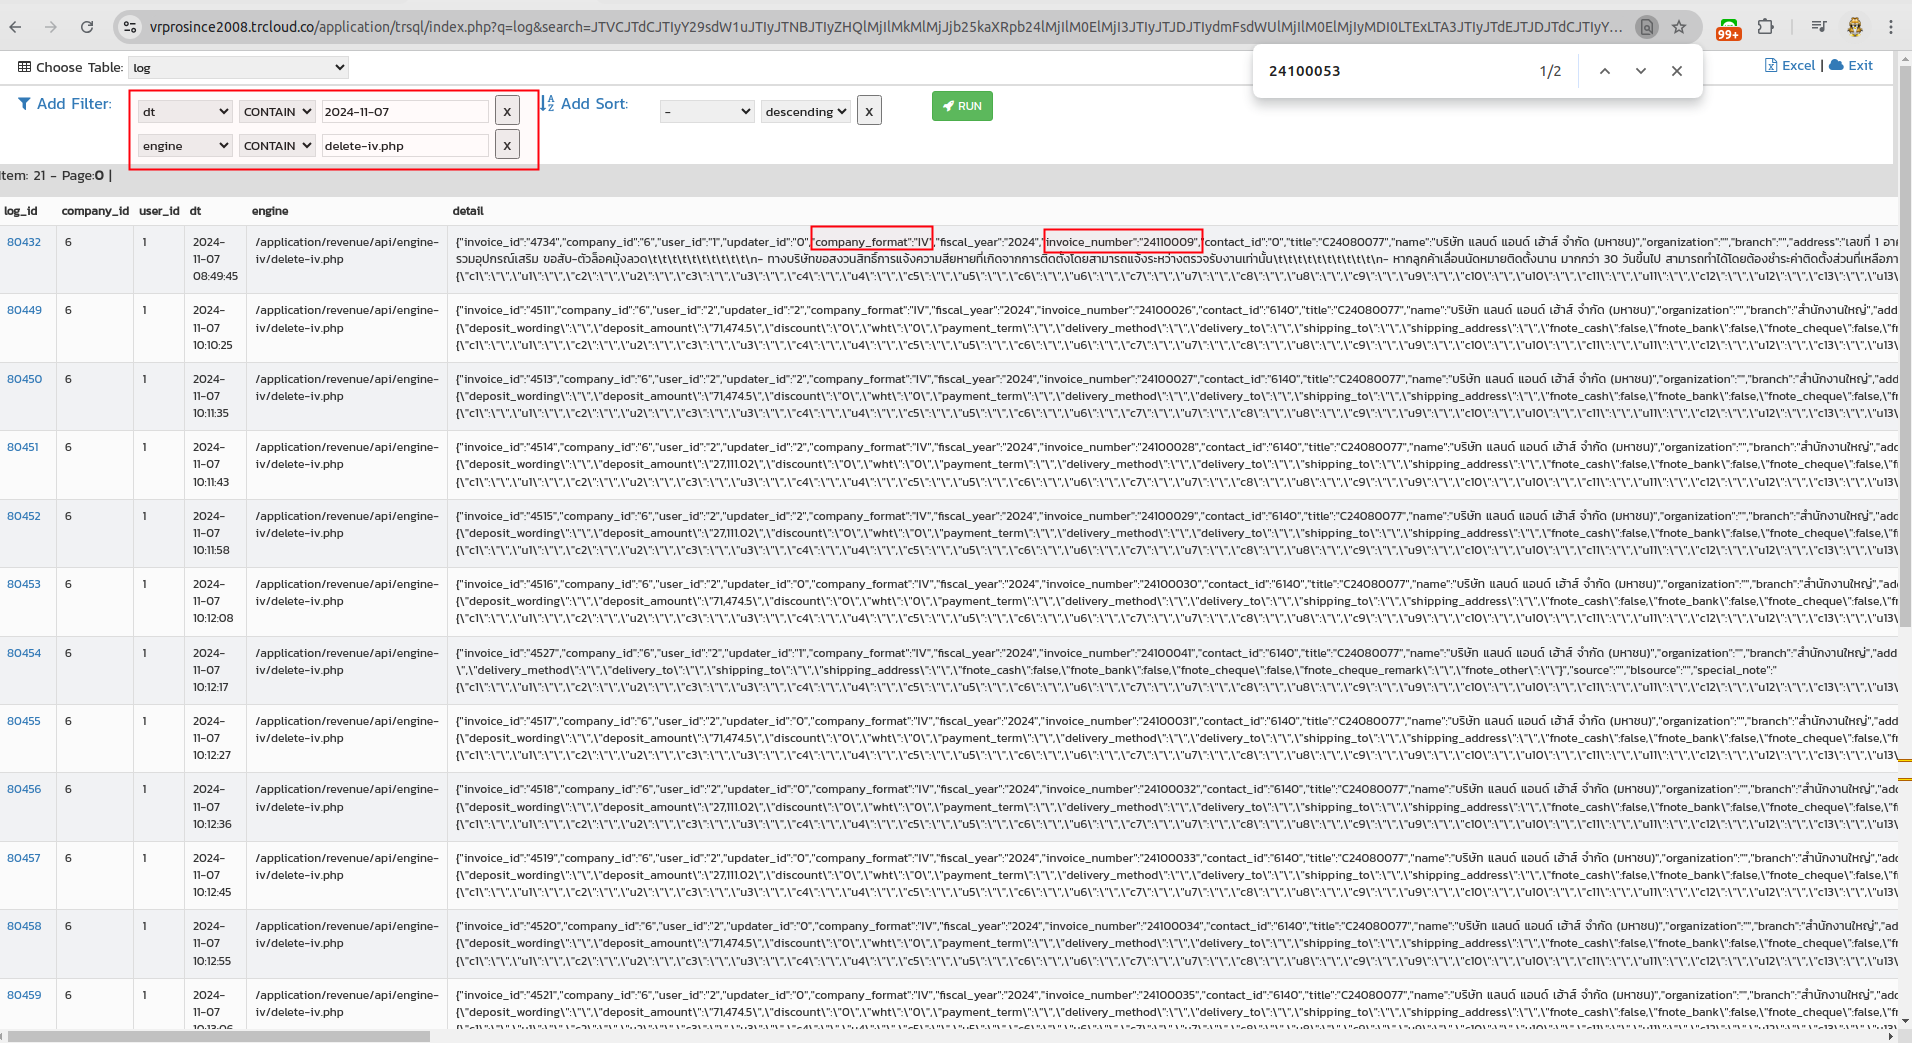Click the Add Filter funnel label
This screenshot has width=1912, height=1043.
[65, 104]
